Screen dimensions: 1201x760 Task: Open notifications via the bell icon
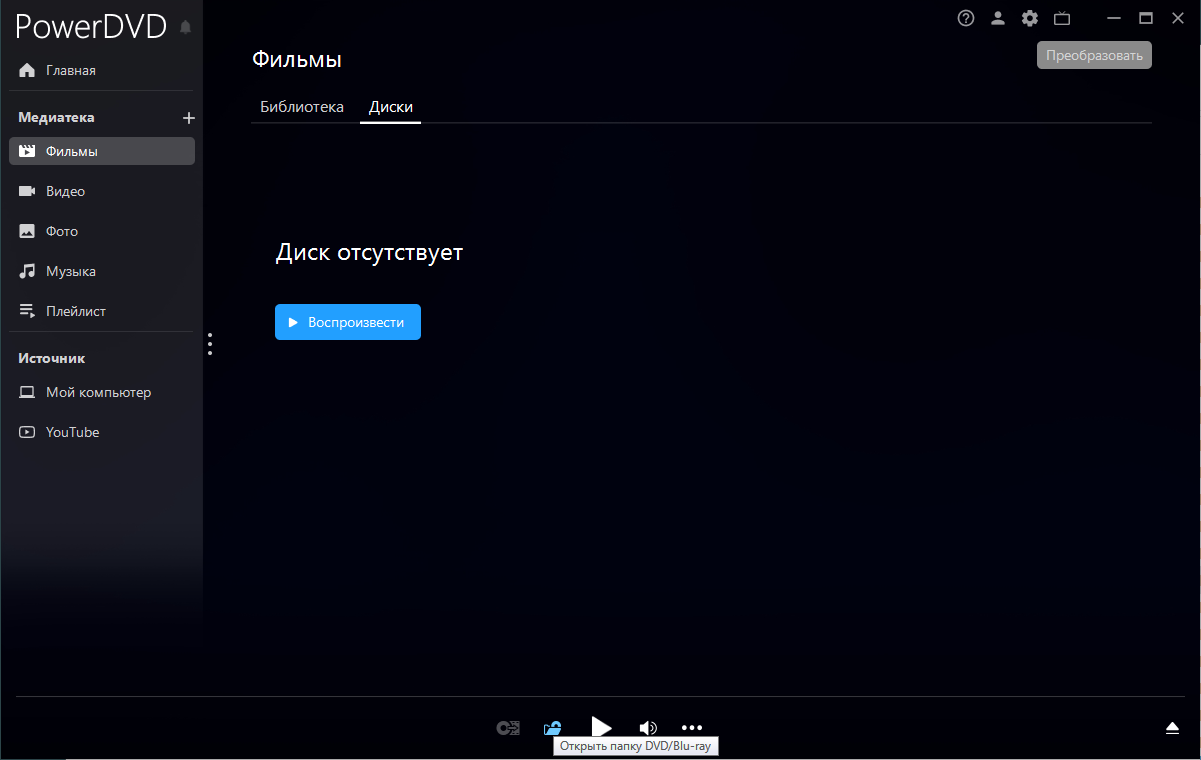(185, 28)
